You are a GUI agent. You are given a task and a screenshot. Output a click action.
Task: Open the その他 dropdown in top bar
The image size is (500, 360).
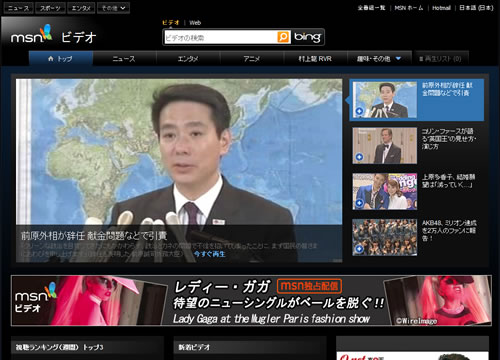tap(113, 8)
